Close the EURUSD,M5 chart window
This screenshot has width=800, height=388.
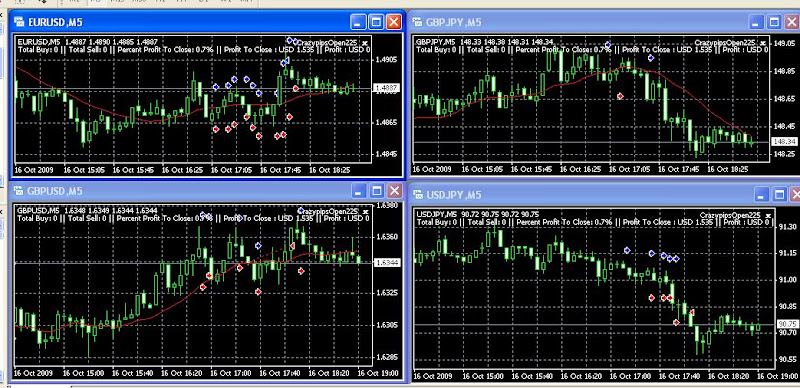click(x=394, y=22)
